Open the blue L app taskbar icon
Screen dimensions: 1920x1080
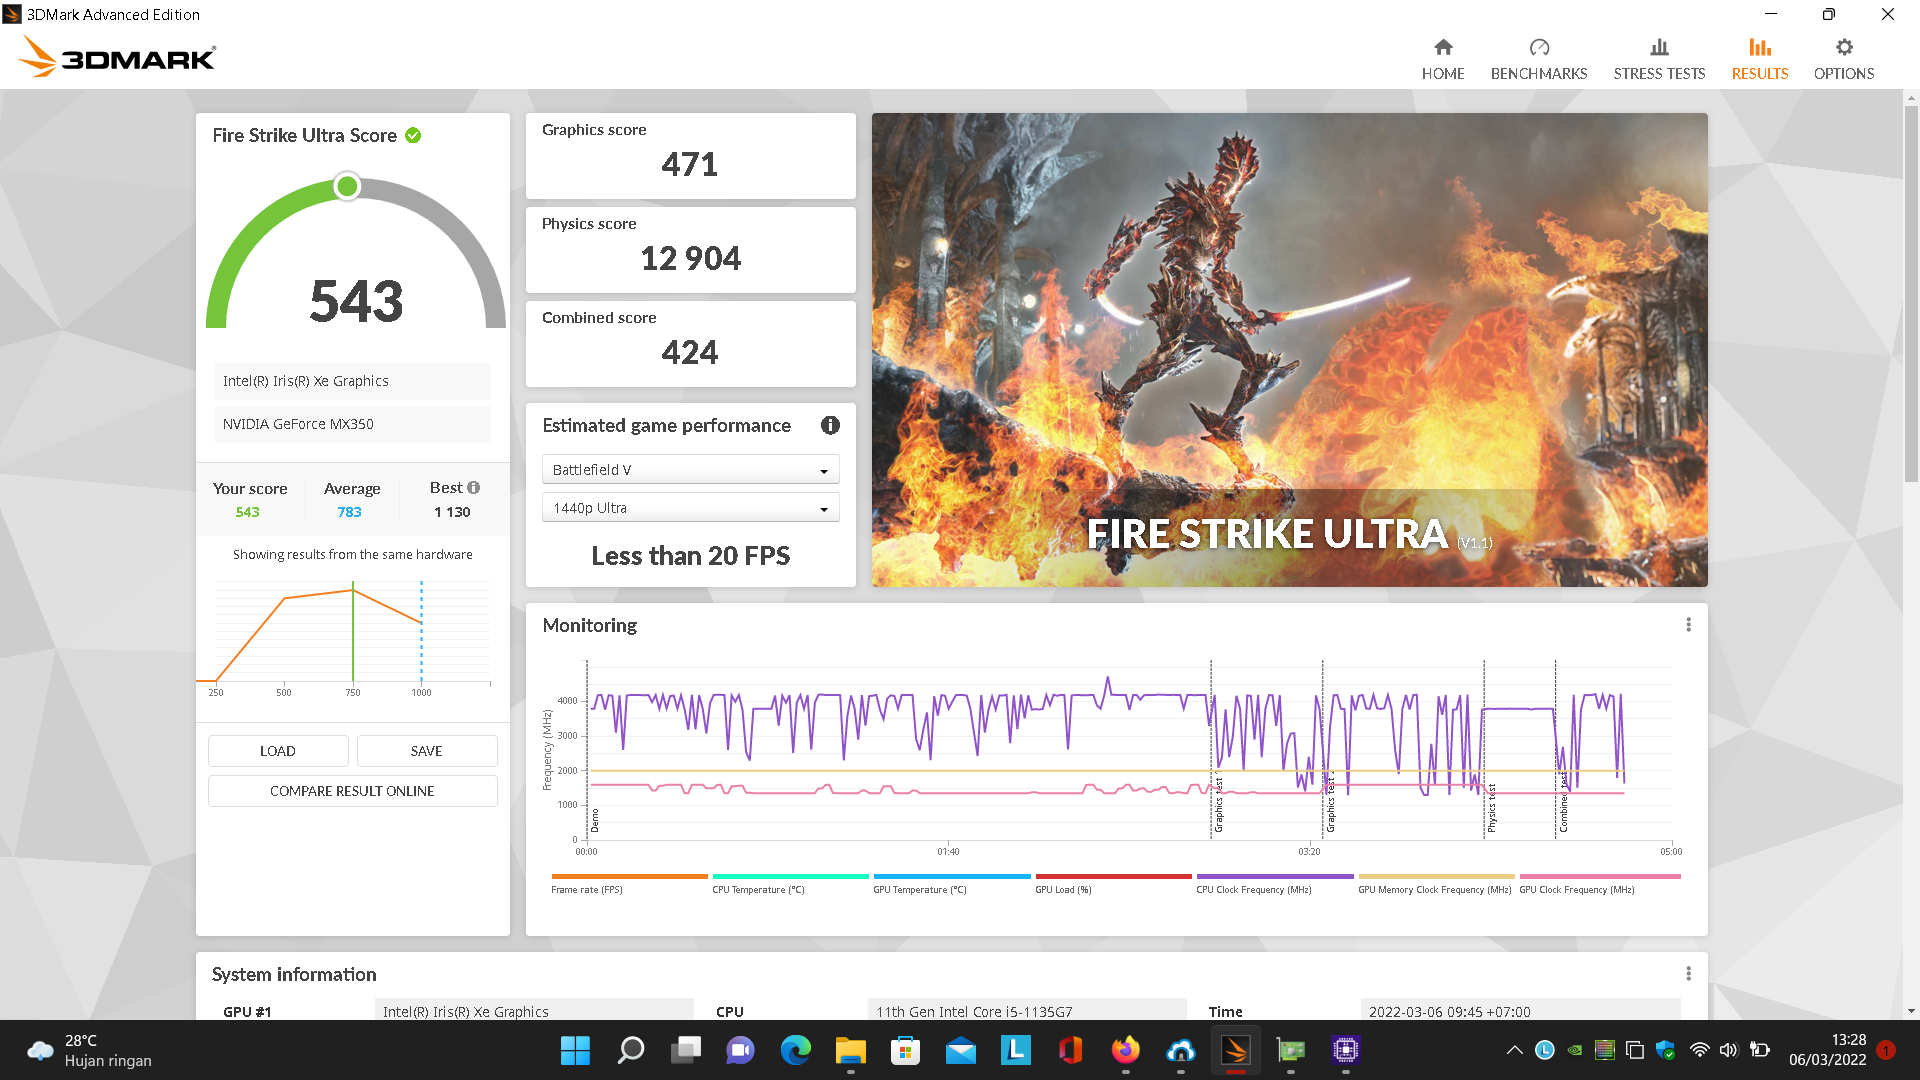[x=1016, y=1050]
